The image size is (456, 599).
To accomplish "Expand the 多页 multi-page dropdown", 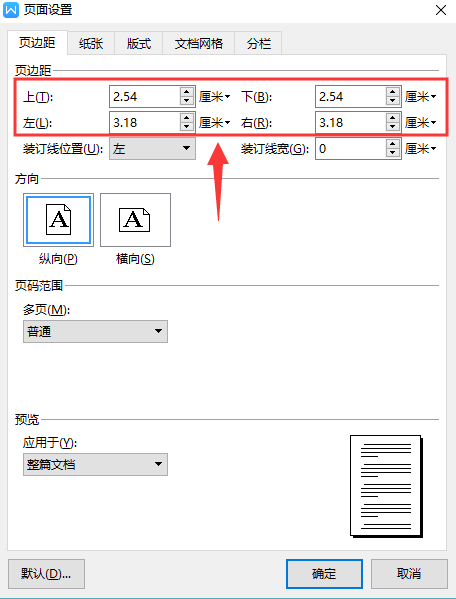I will [x=95, y=331].
